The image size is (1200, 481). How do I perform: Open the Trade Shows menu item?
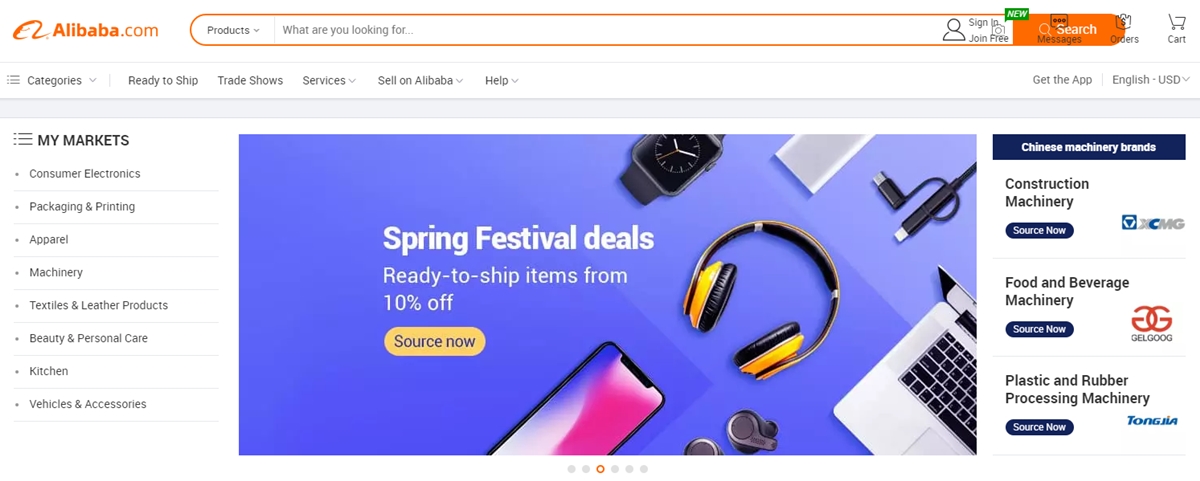pyautogui.click(x=250, y=80)
